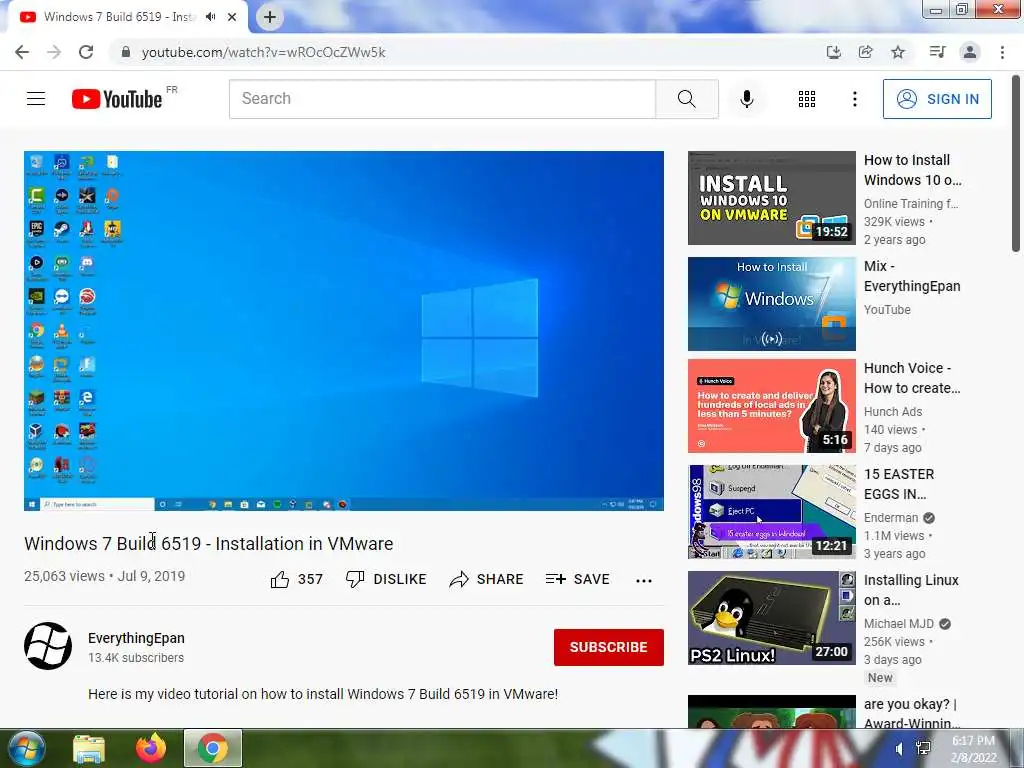This screenshot has width=1024, height=768.
Task: Click the system tray volume icon
Action: point(900,748)
